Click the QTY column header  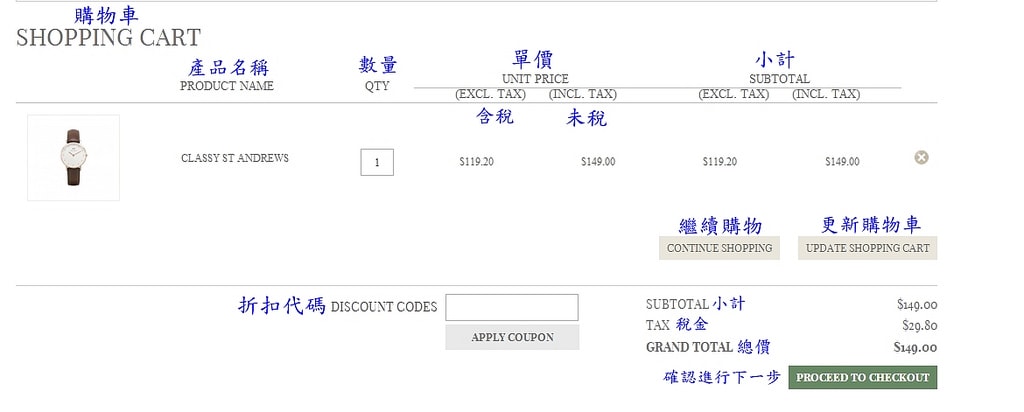(x=377, y=86)
